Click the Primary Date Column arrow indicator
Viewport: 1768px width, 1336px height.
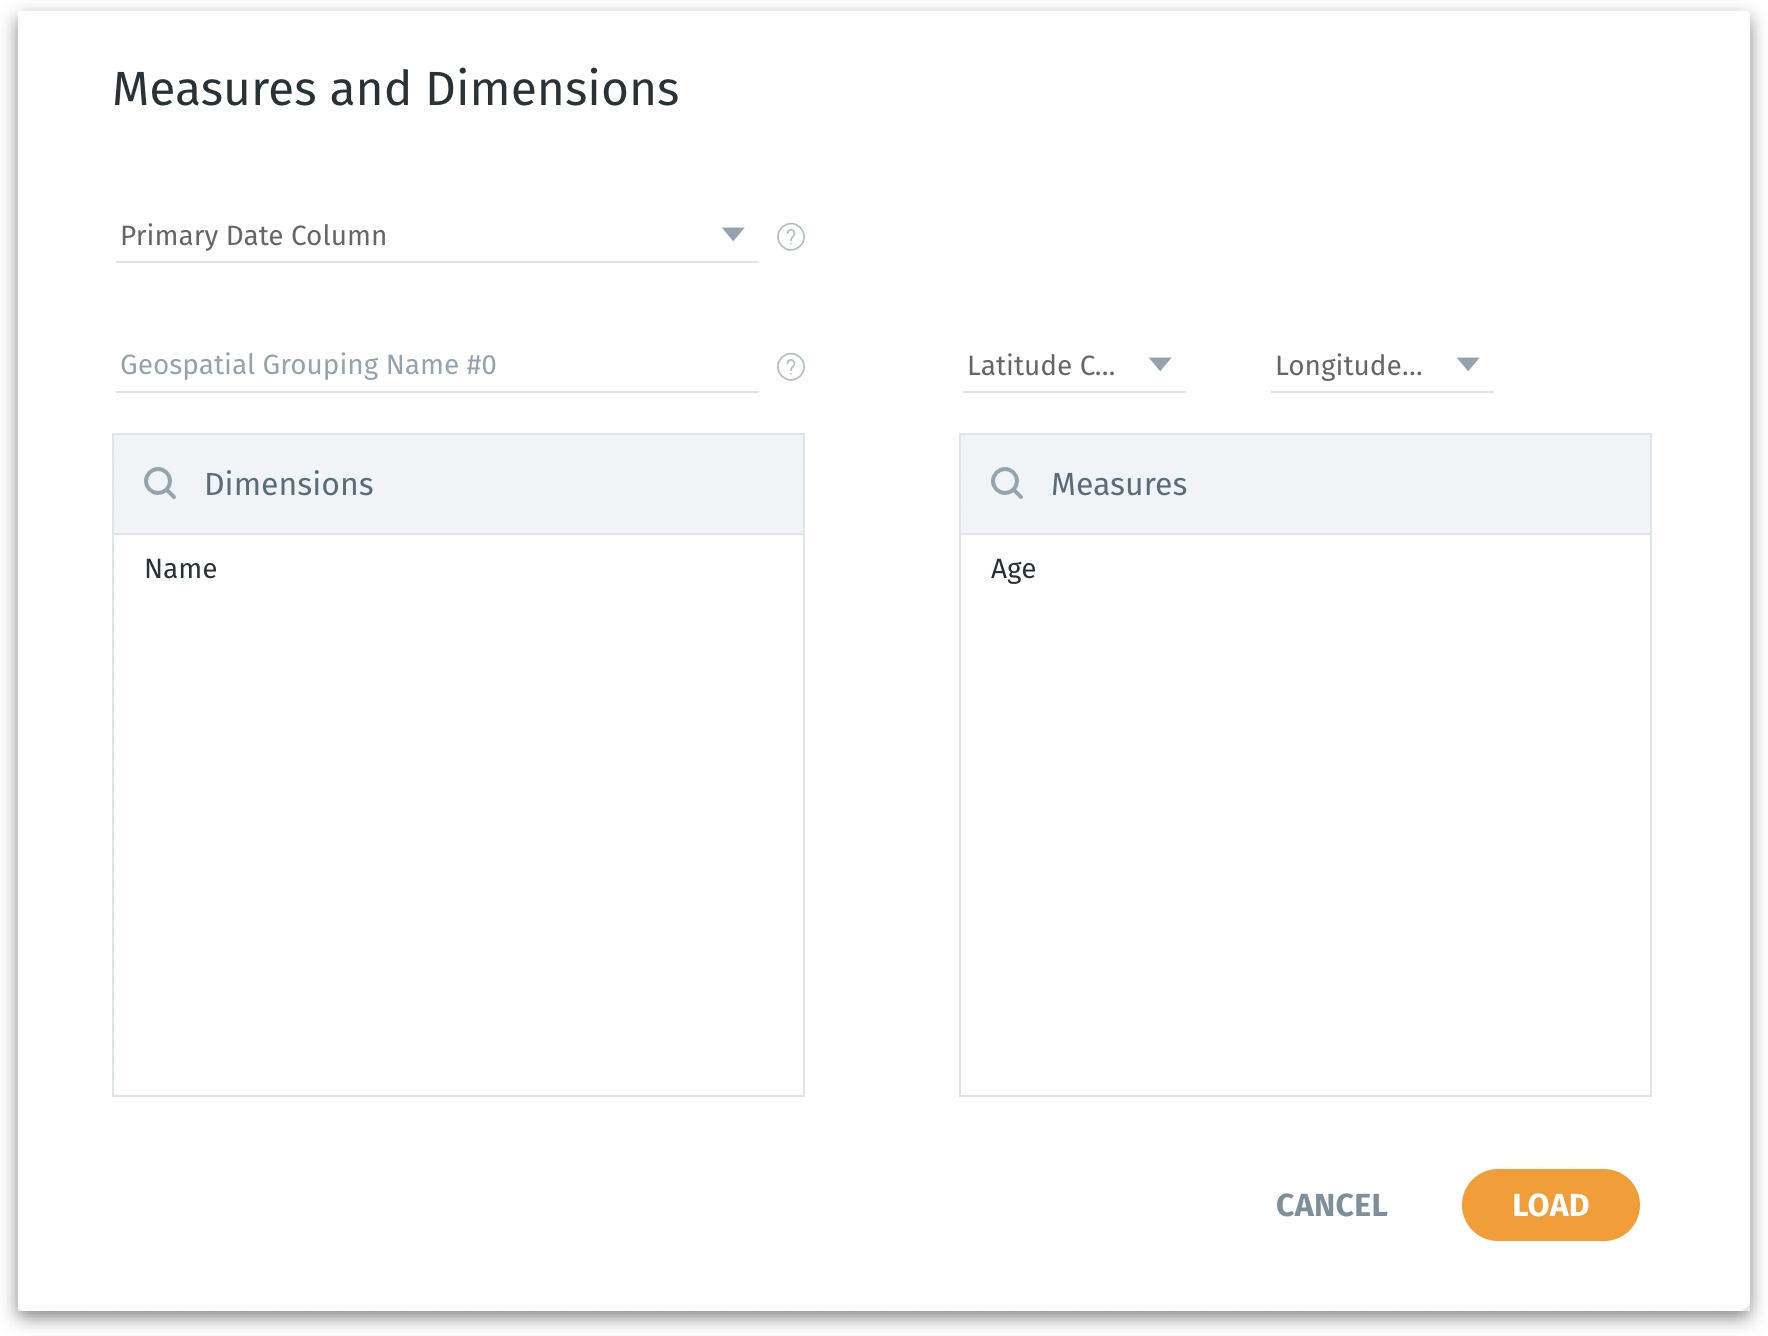tap(733, 235)
